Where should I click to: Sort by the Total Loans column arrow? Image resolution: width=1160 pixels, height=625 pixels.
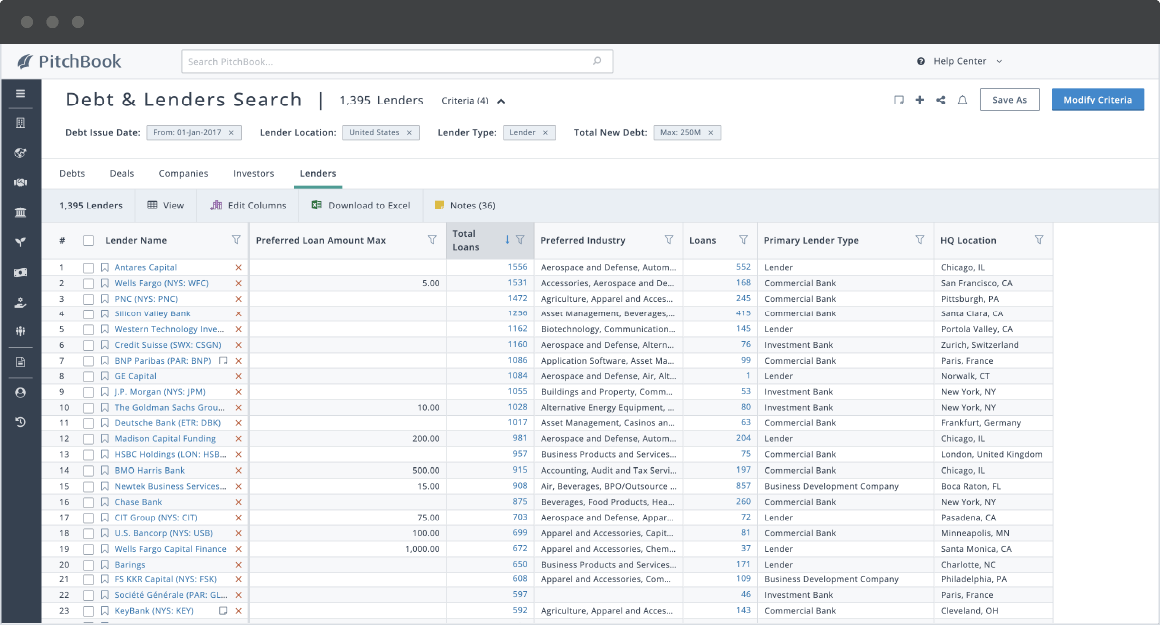pyautogui.click(x=507, y=240)
